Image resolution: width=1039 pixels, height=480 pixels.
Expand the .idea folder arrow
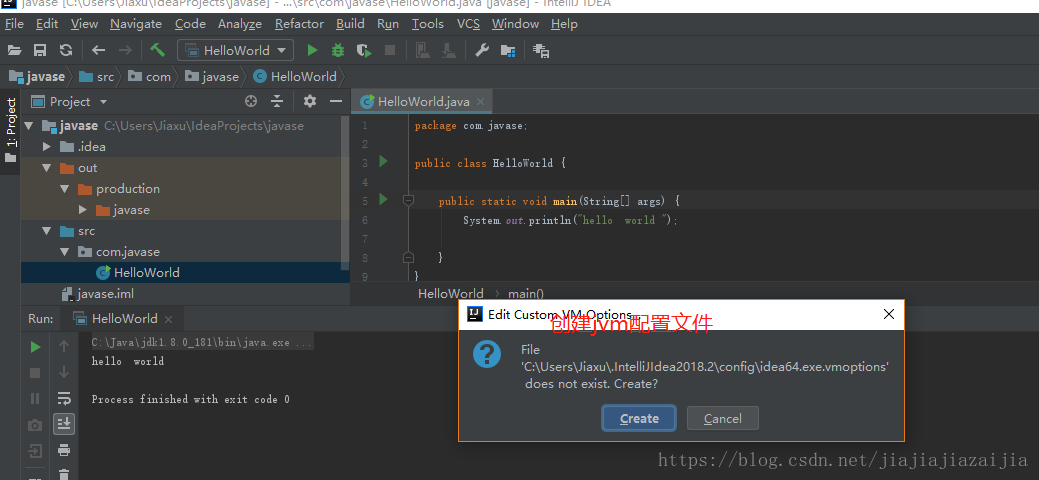coord(46,147)
